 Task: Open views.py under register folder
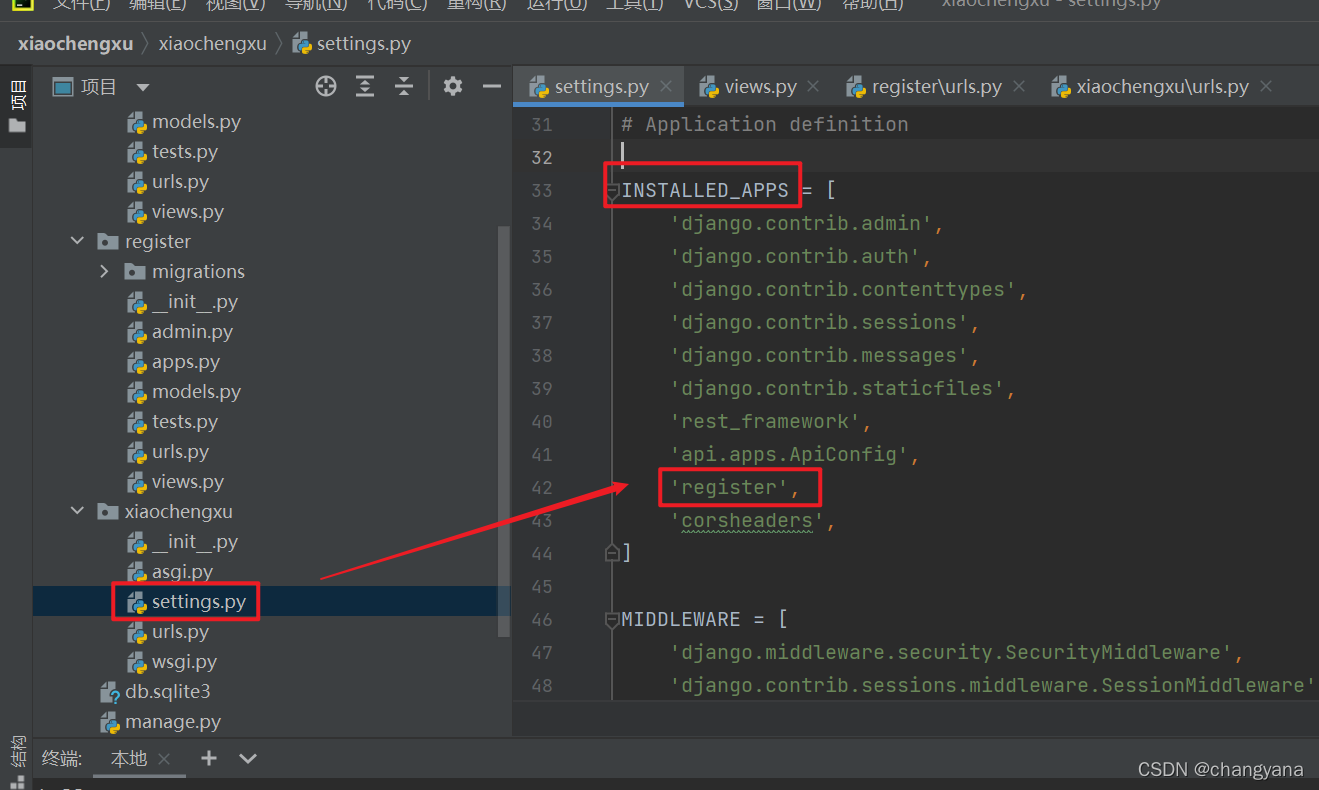click(188, 481)
